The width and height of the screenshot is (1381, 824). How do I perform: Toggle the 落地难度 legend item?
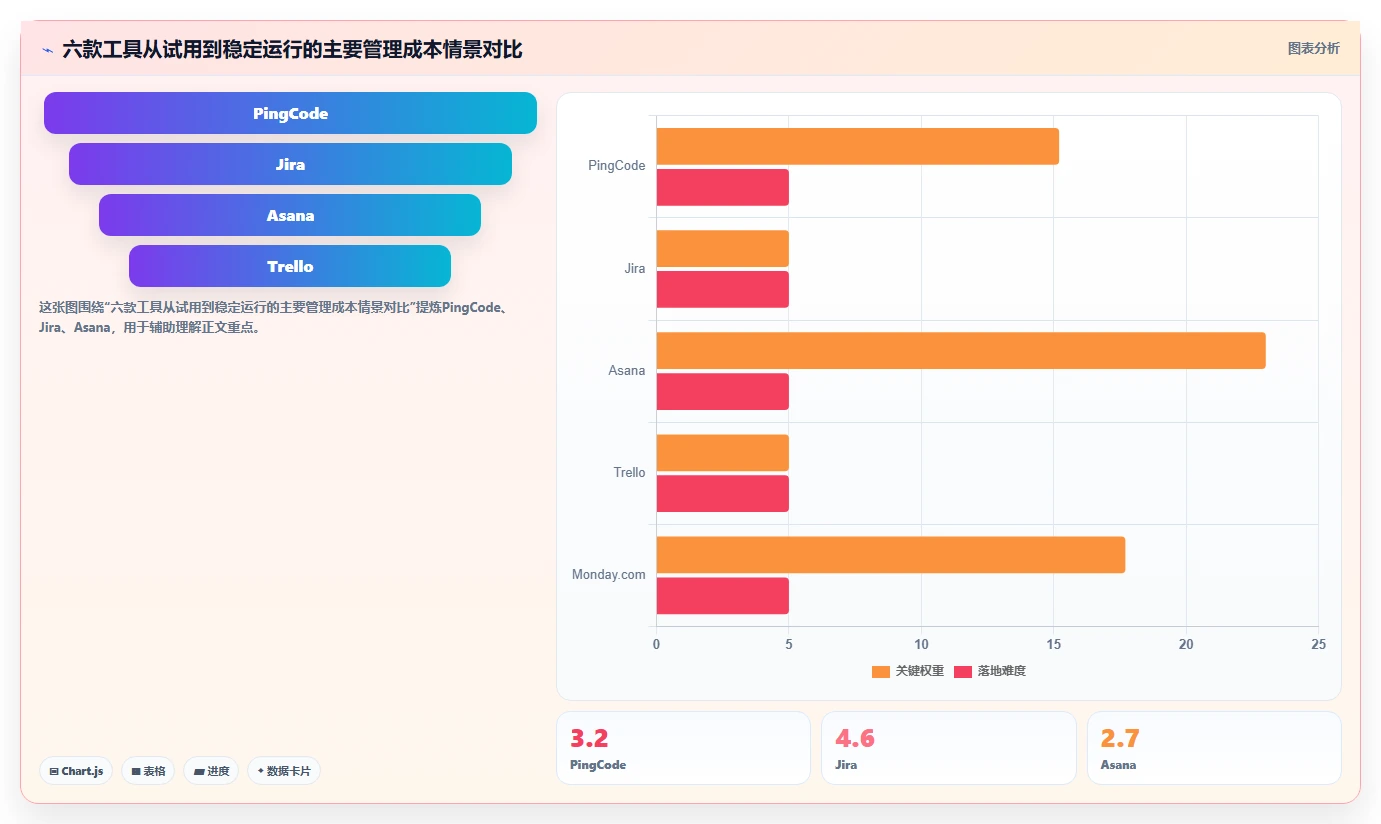[x=990, y=671]
